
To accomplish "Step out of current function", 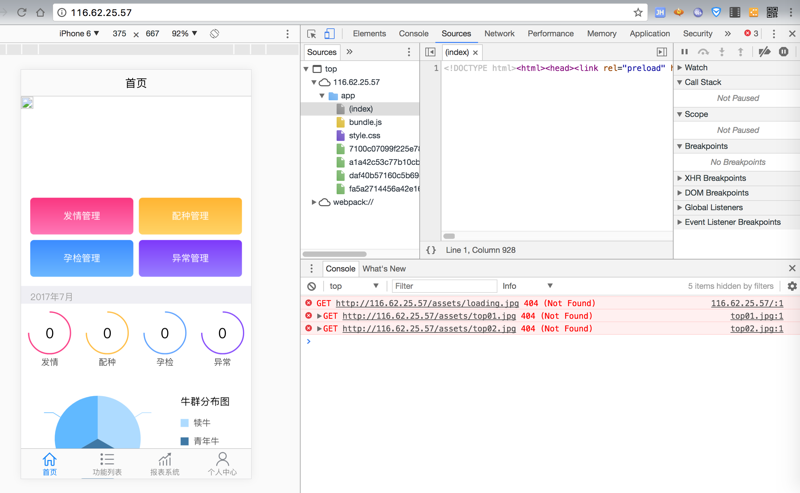I will 740,52.
